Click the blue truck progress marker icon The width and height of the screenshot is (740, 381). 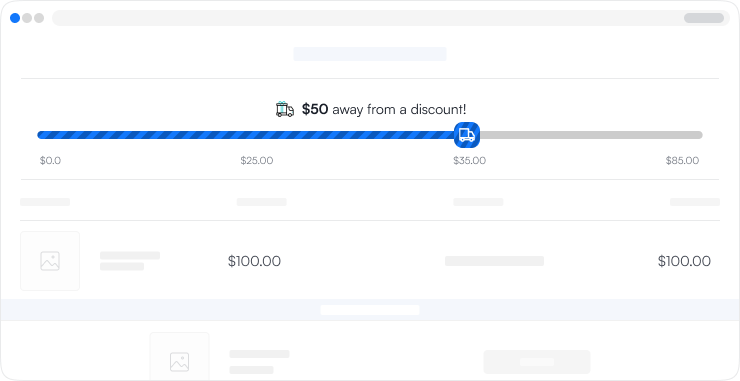click(467, 135)
